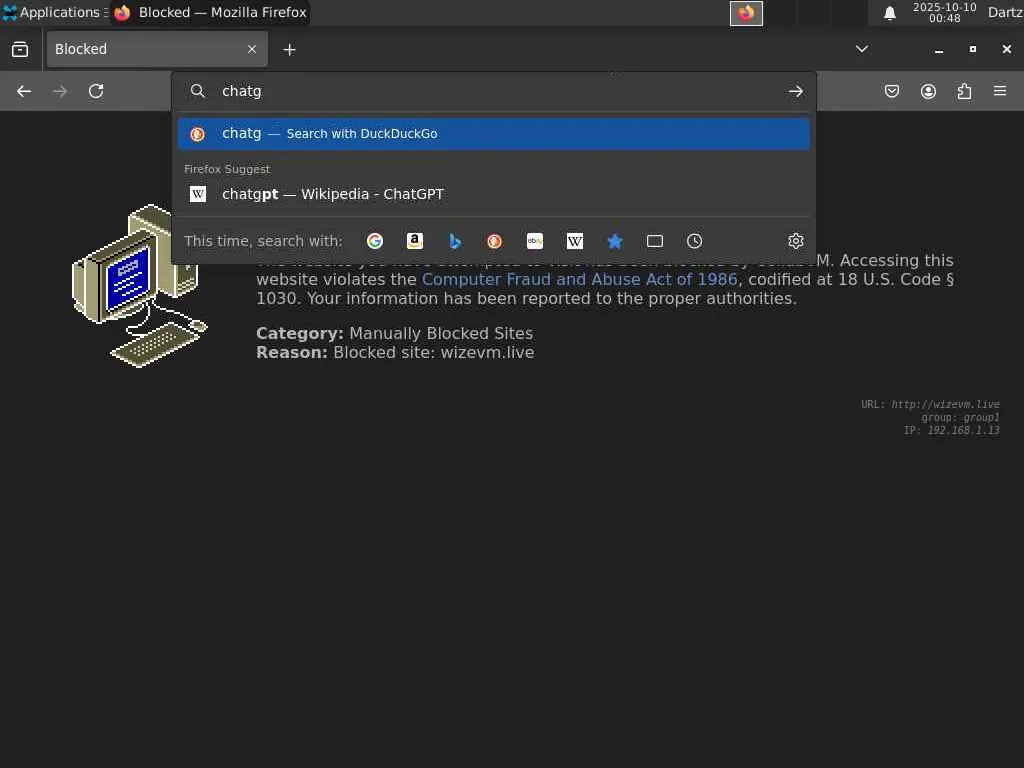The image size is (1024, 768).
Task: Choose the chatg DuckDuckGo search suggestion
Action: 494,134
